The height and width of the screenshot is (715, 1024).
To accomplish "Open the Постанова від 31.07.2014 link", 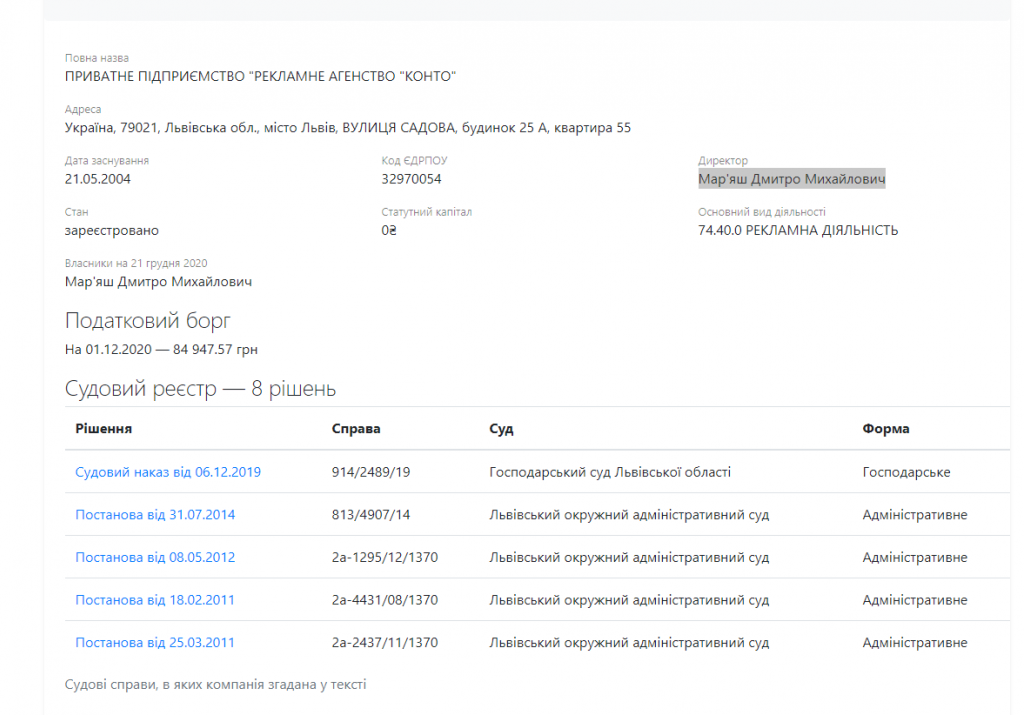I will (x=155, y=515).
